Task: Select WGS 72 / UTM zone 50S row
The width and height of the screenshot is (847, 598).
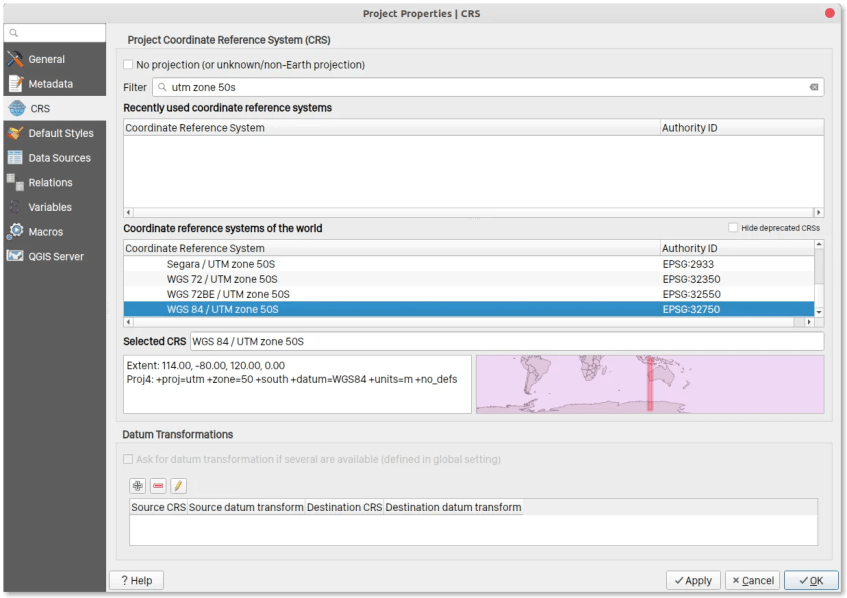Action: (x=468, y=279)
